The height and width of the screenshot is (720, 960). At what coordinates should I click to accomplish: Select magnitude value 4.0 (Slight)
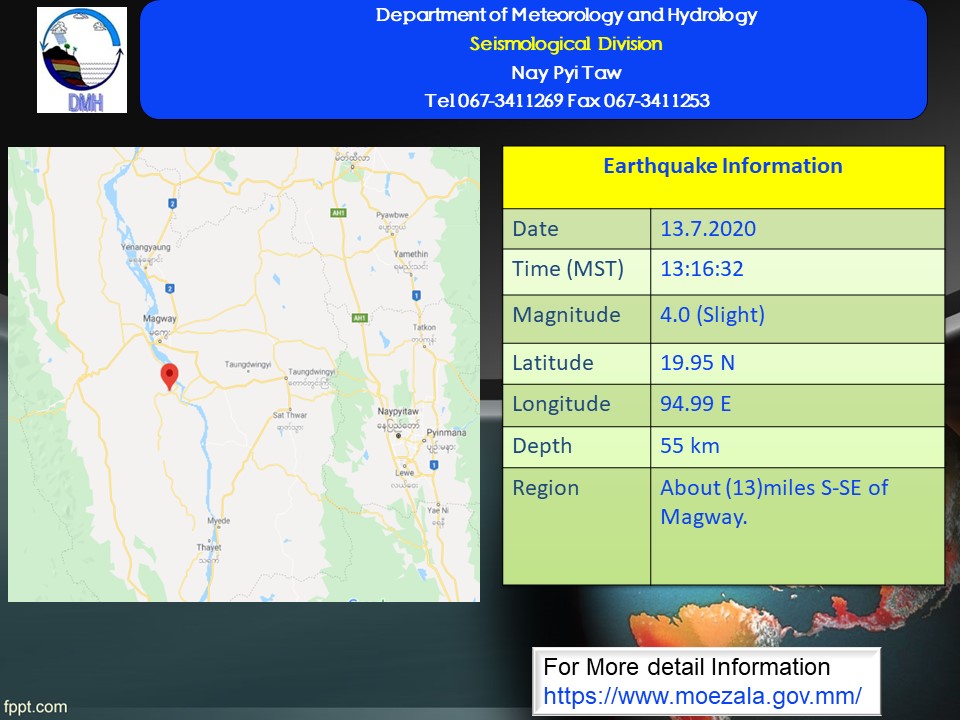(x=712, y=315)
